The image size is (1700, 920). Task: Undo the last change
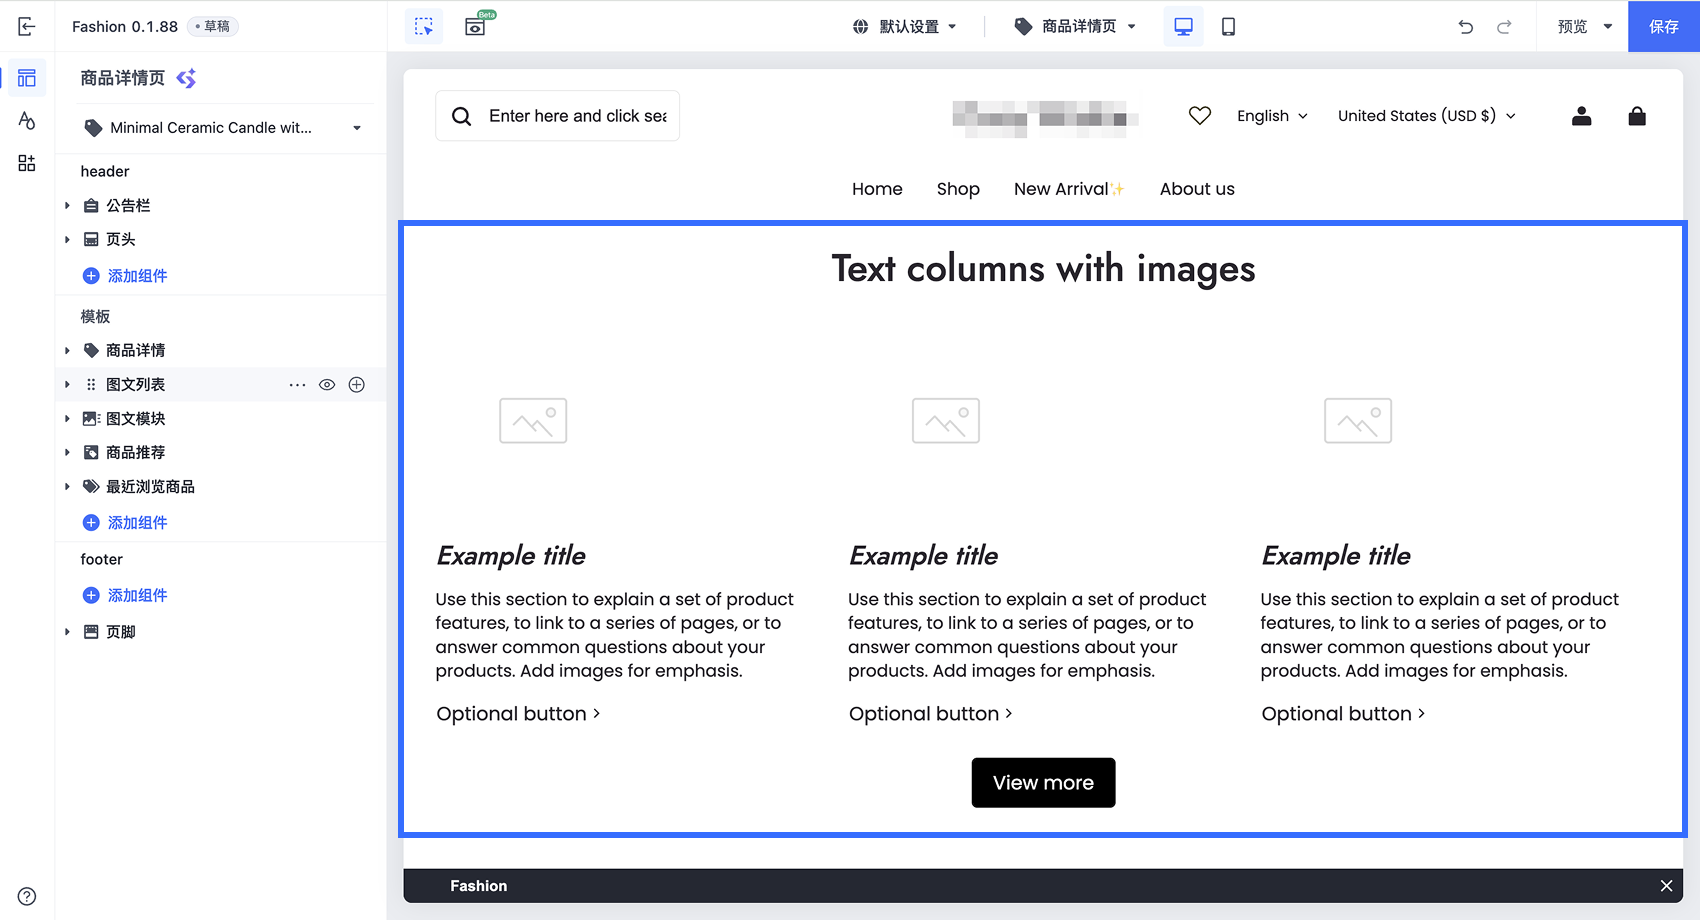tap(1466, 27)
